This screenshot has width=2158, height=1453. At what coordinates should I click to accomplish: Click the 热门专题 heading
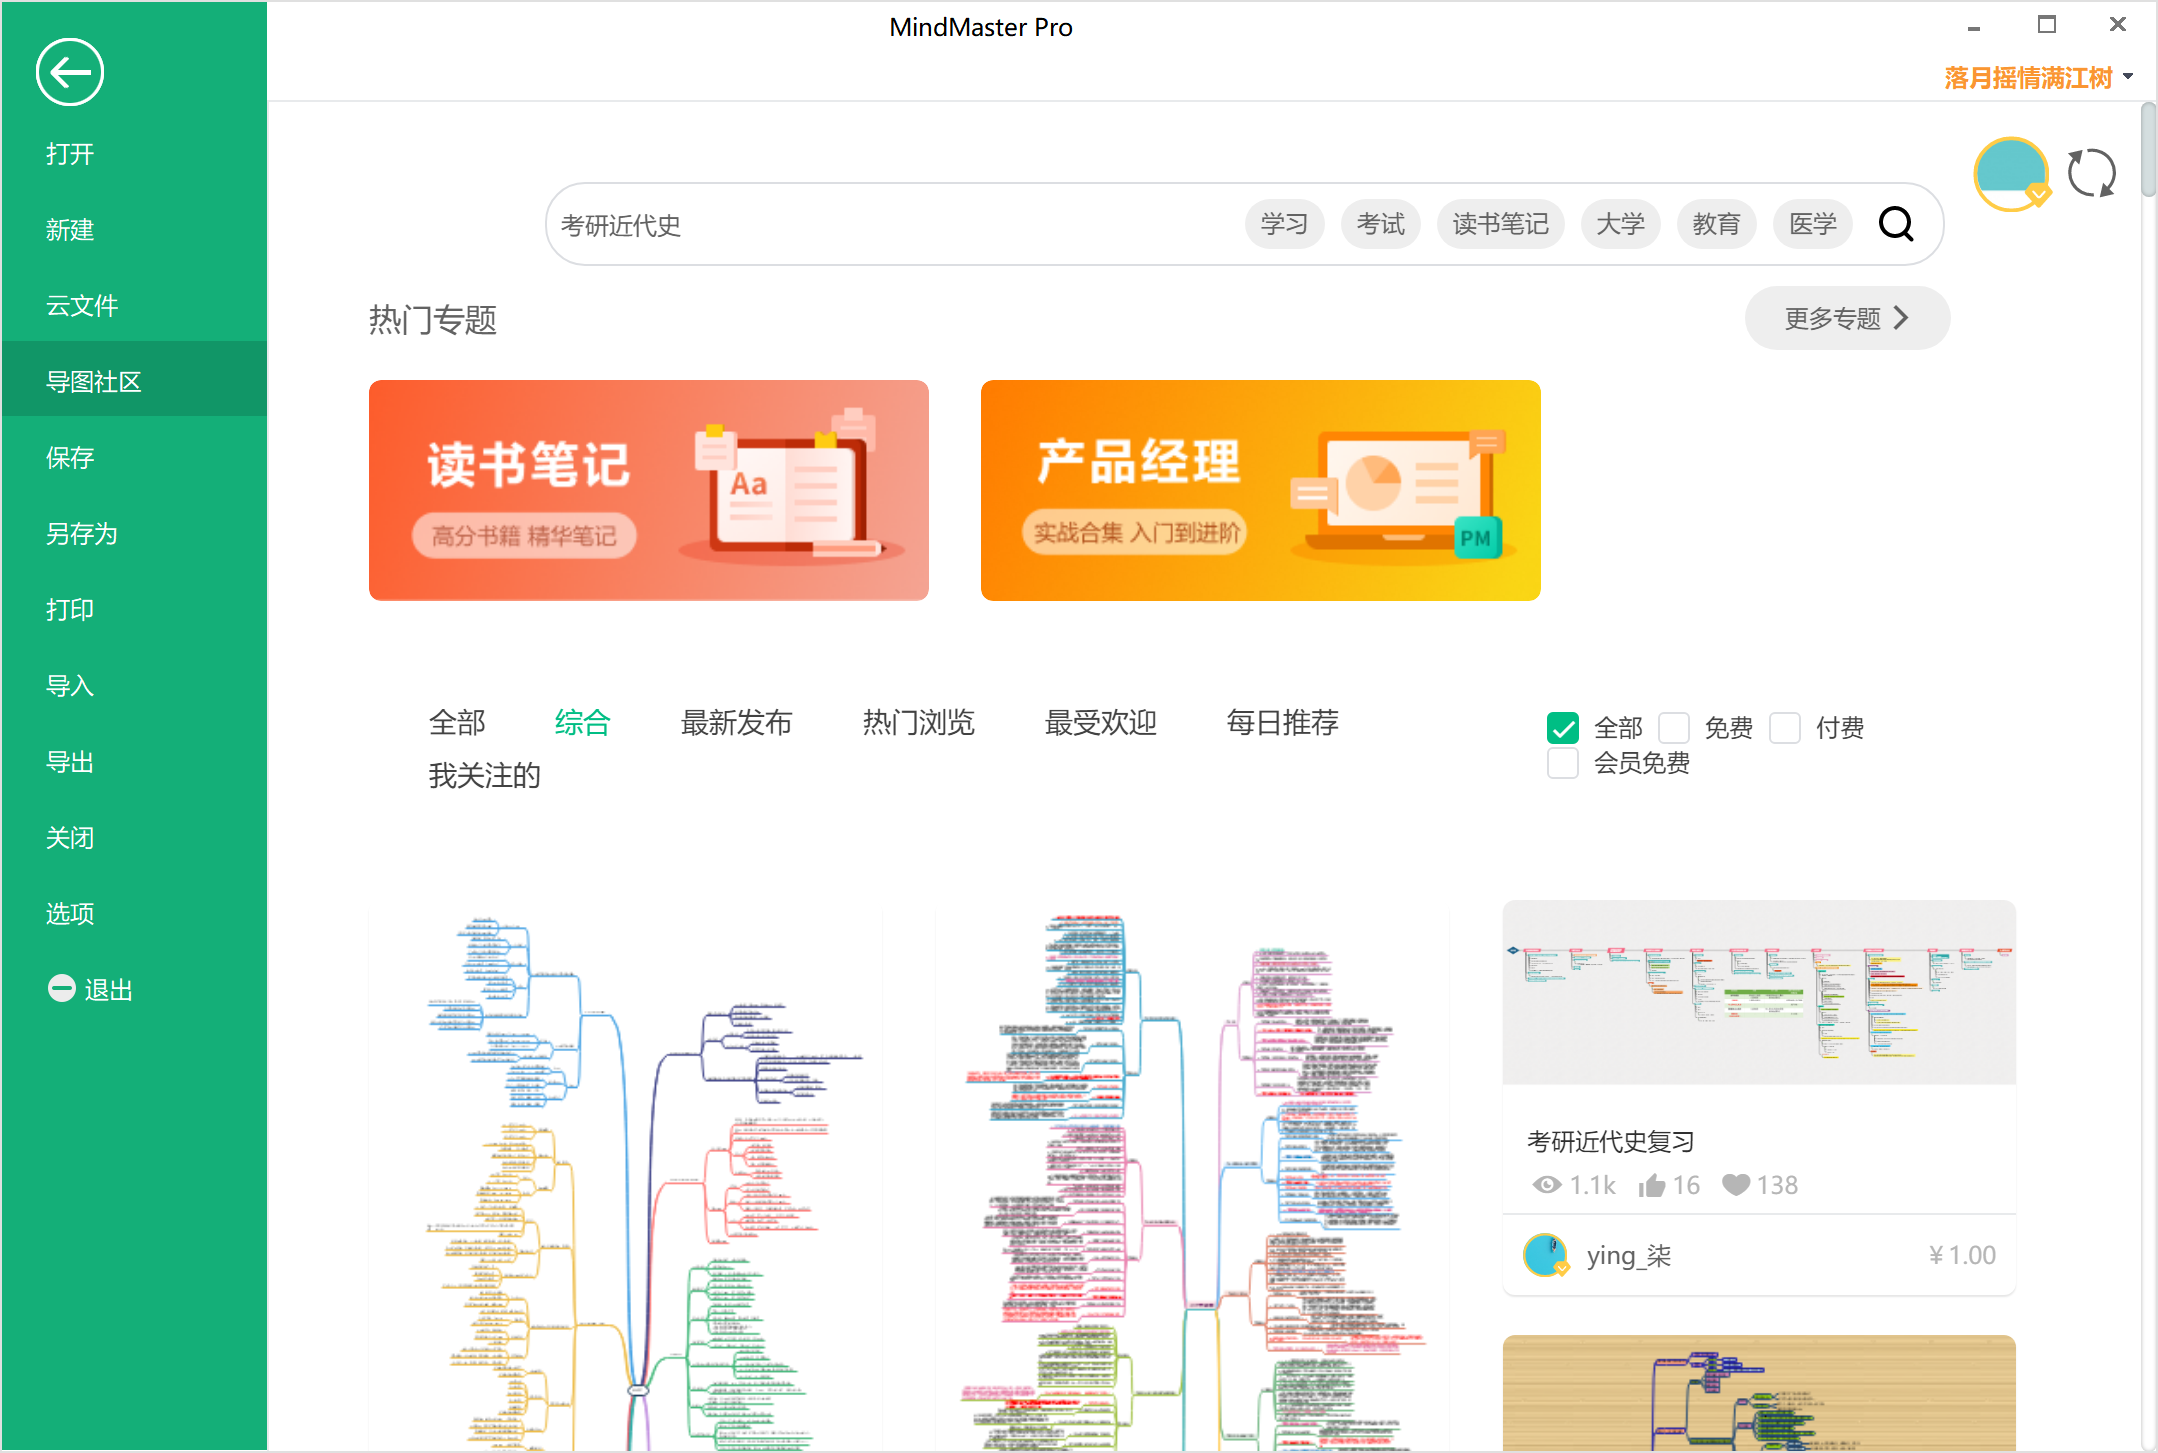coord(433,320)
